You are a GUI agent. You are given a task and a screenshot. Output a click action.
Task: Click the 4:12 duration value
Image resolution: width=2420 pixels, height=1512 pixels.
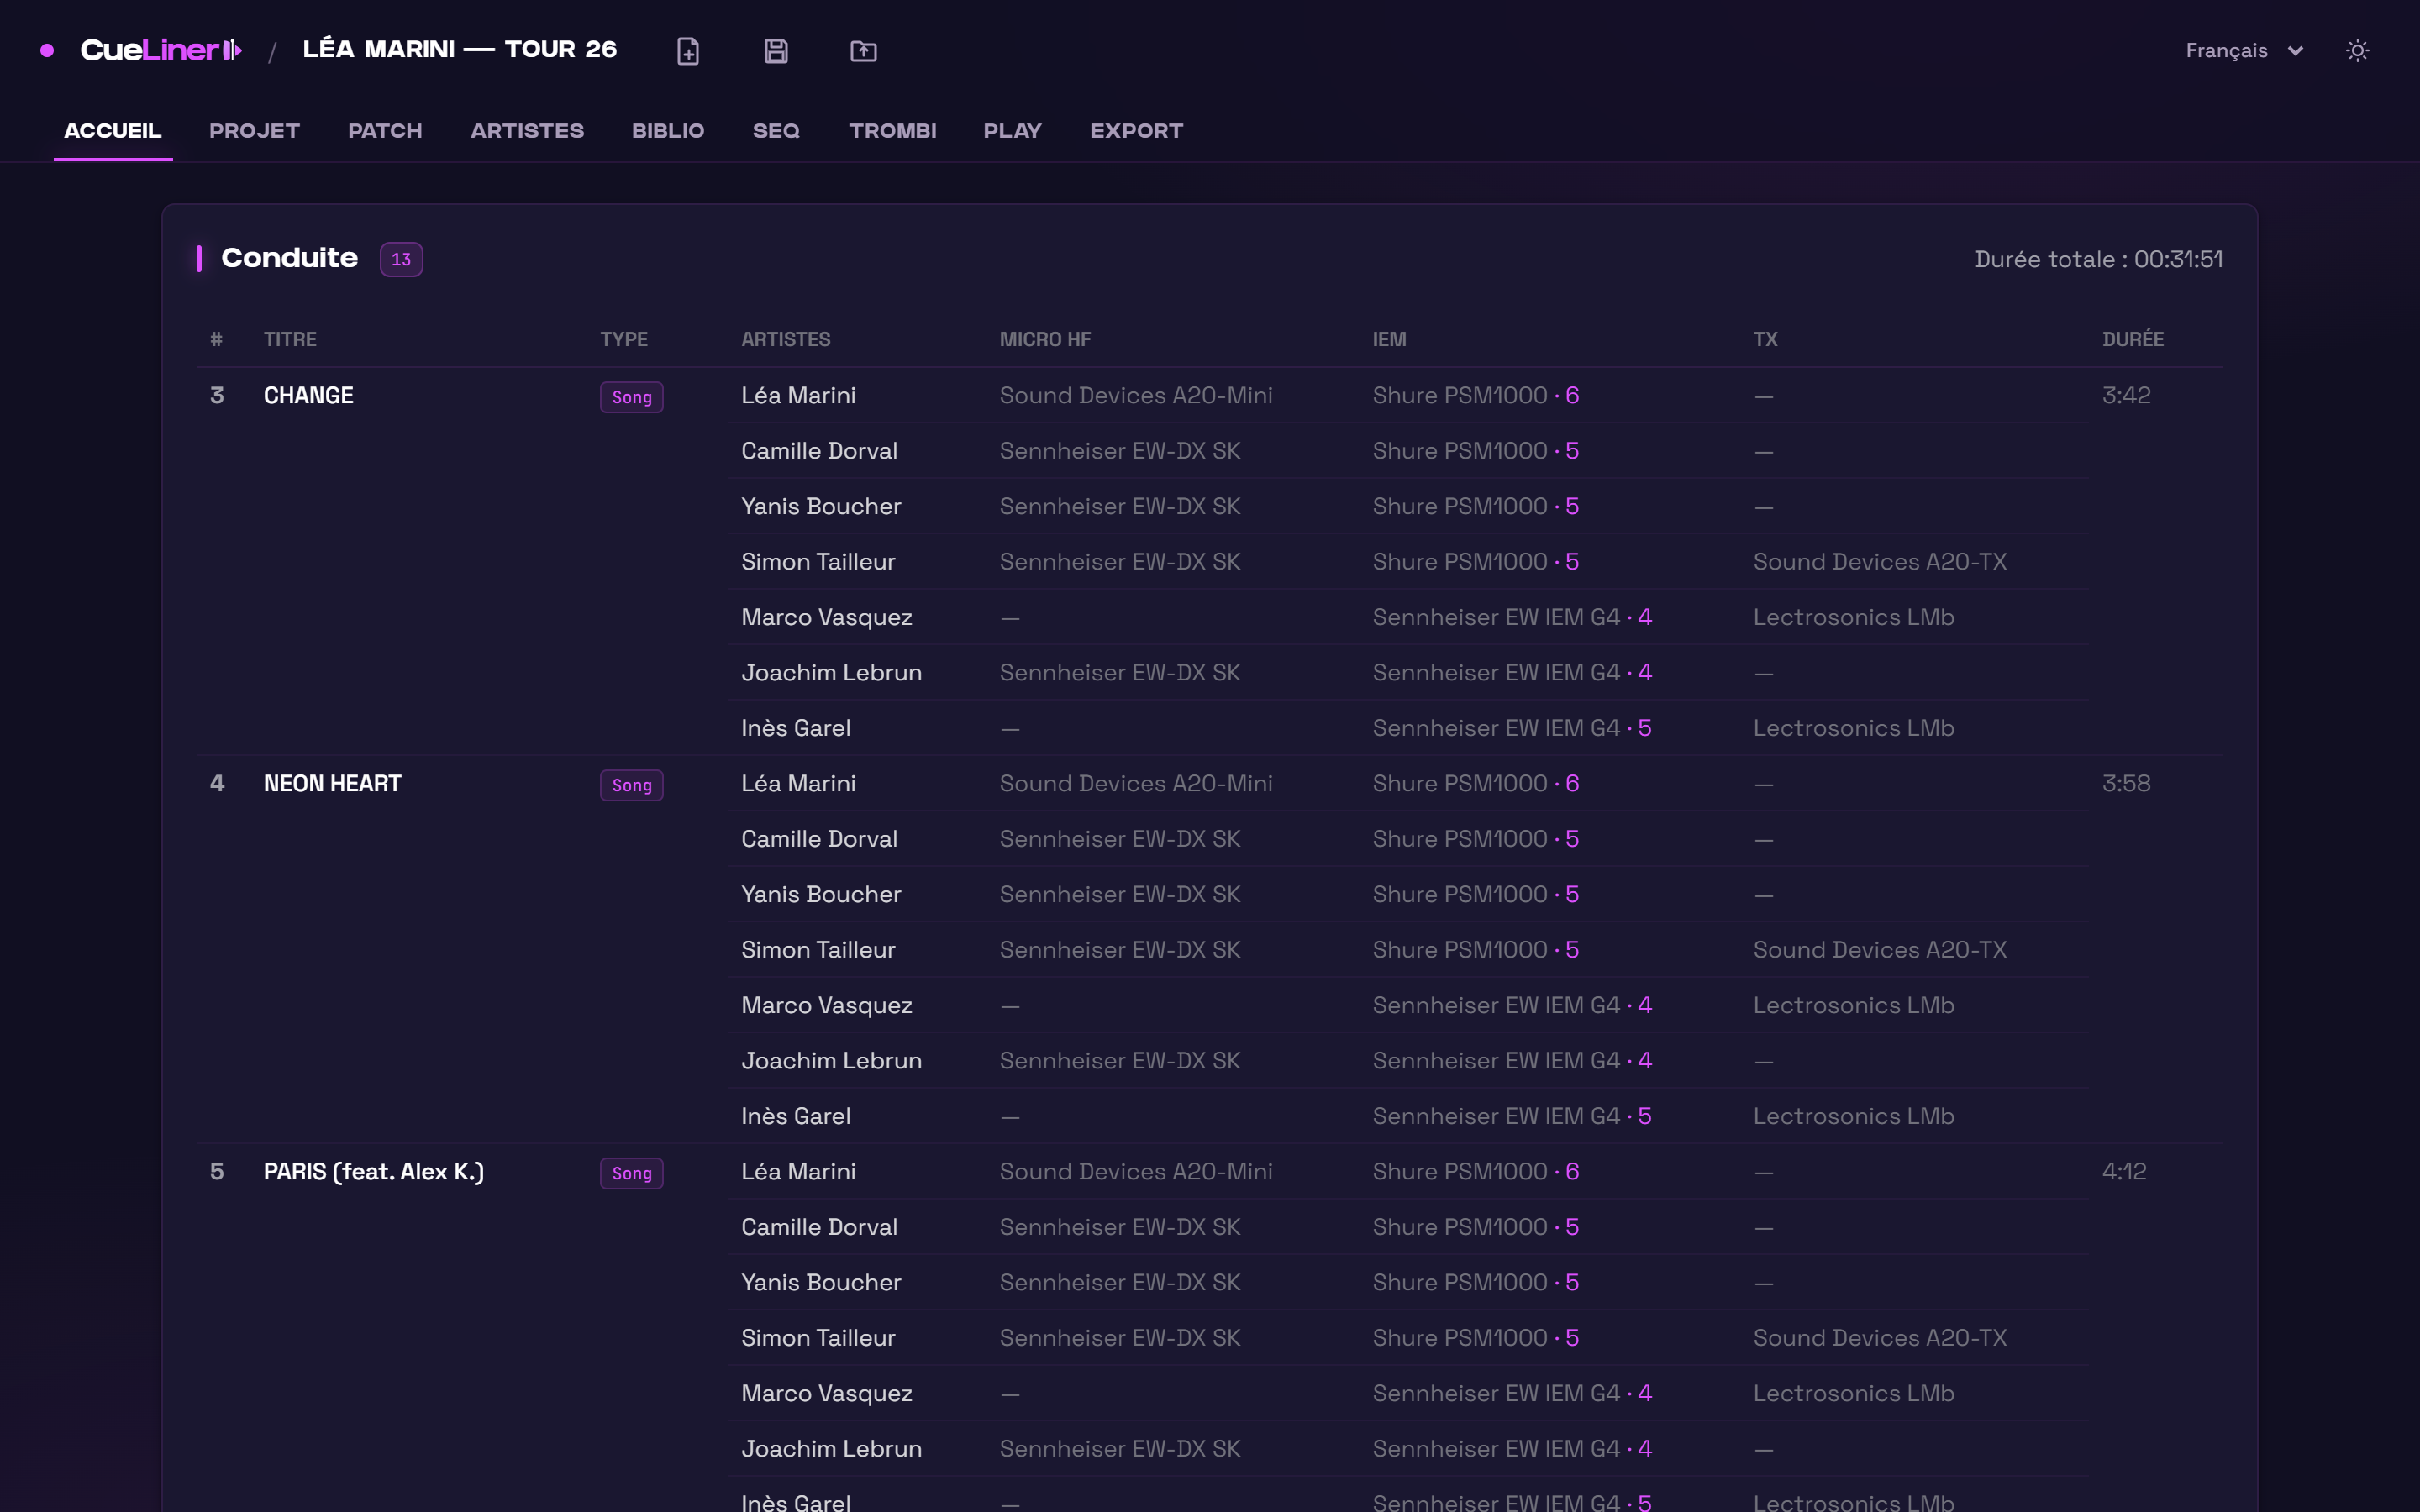pos(2124,1171)
